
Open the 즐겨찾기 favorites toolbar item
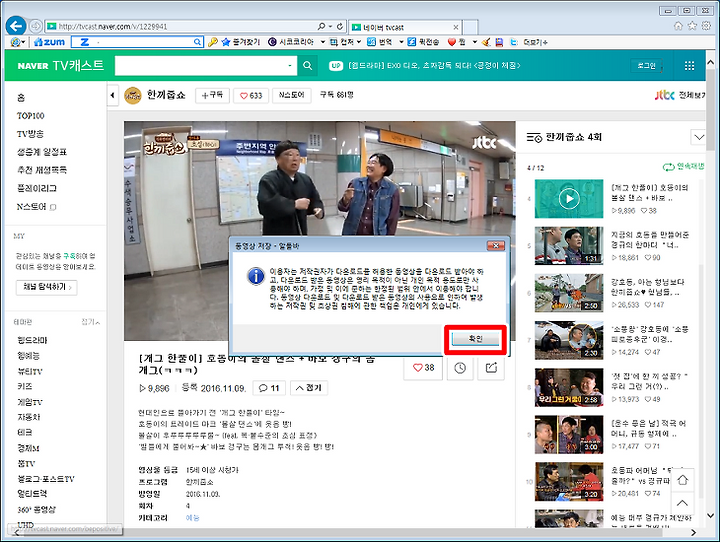point(241,42)
